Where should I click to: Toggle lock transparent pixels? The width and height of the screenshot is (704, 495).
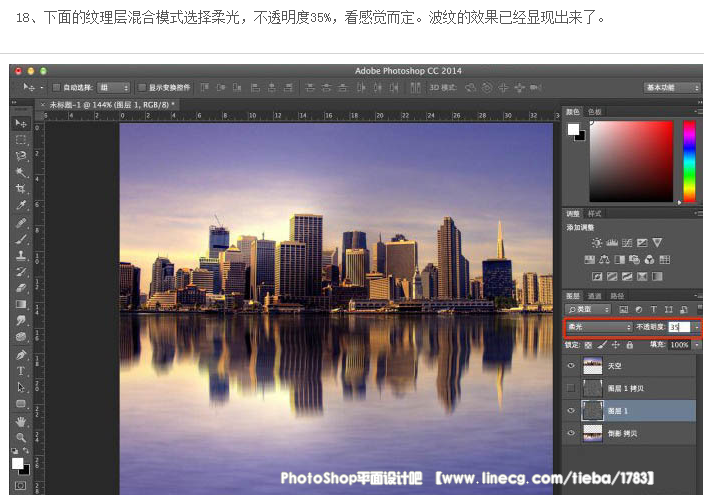pyautogui.click(x=588, y=345)
